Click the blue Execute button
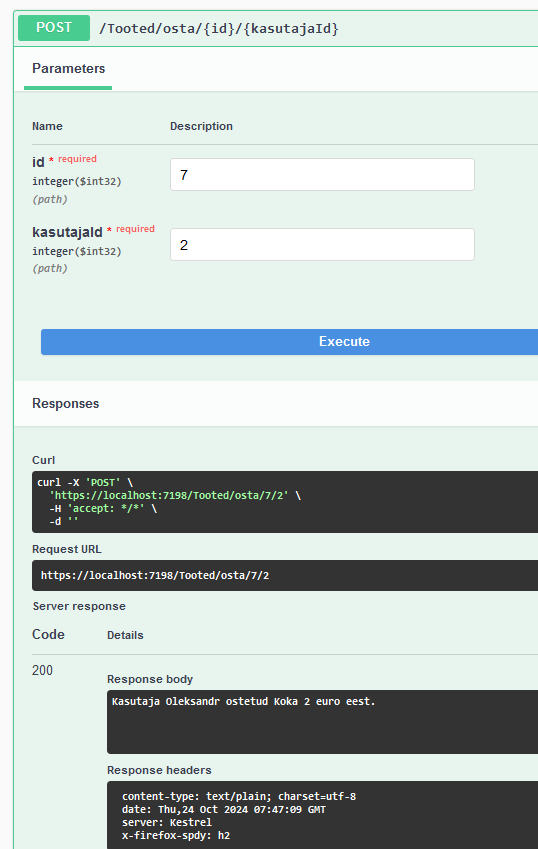538x849 pixels. tap(290, 342)
